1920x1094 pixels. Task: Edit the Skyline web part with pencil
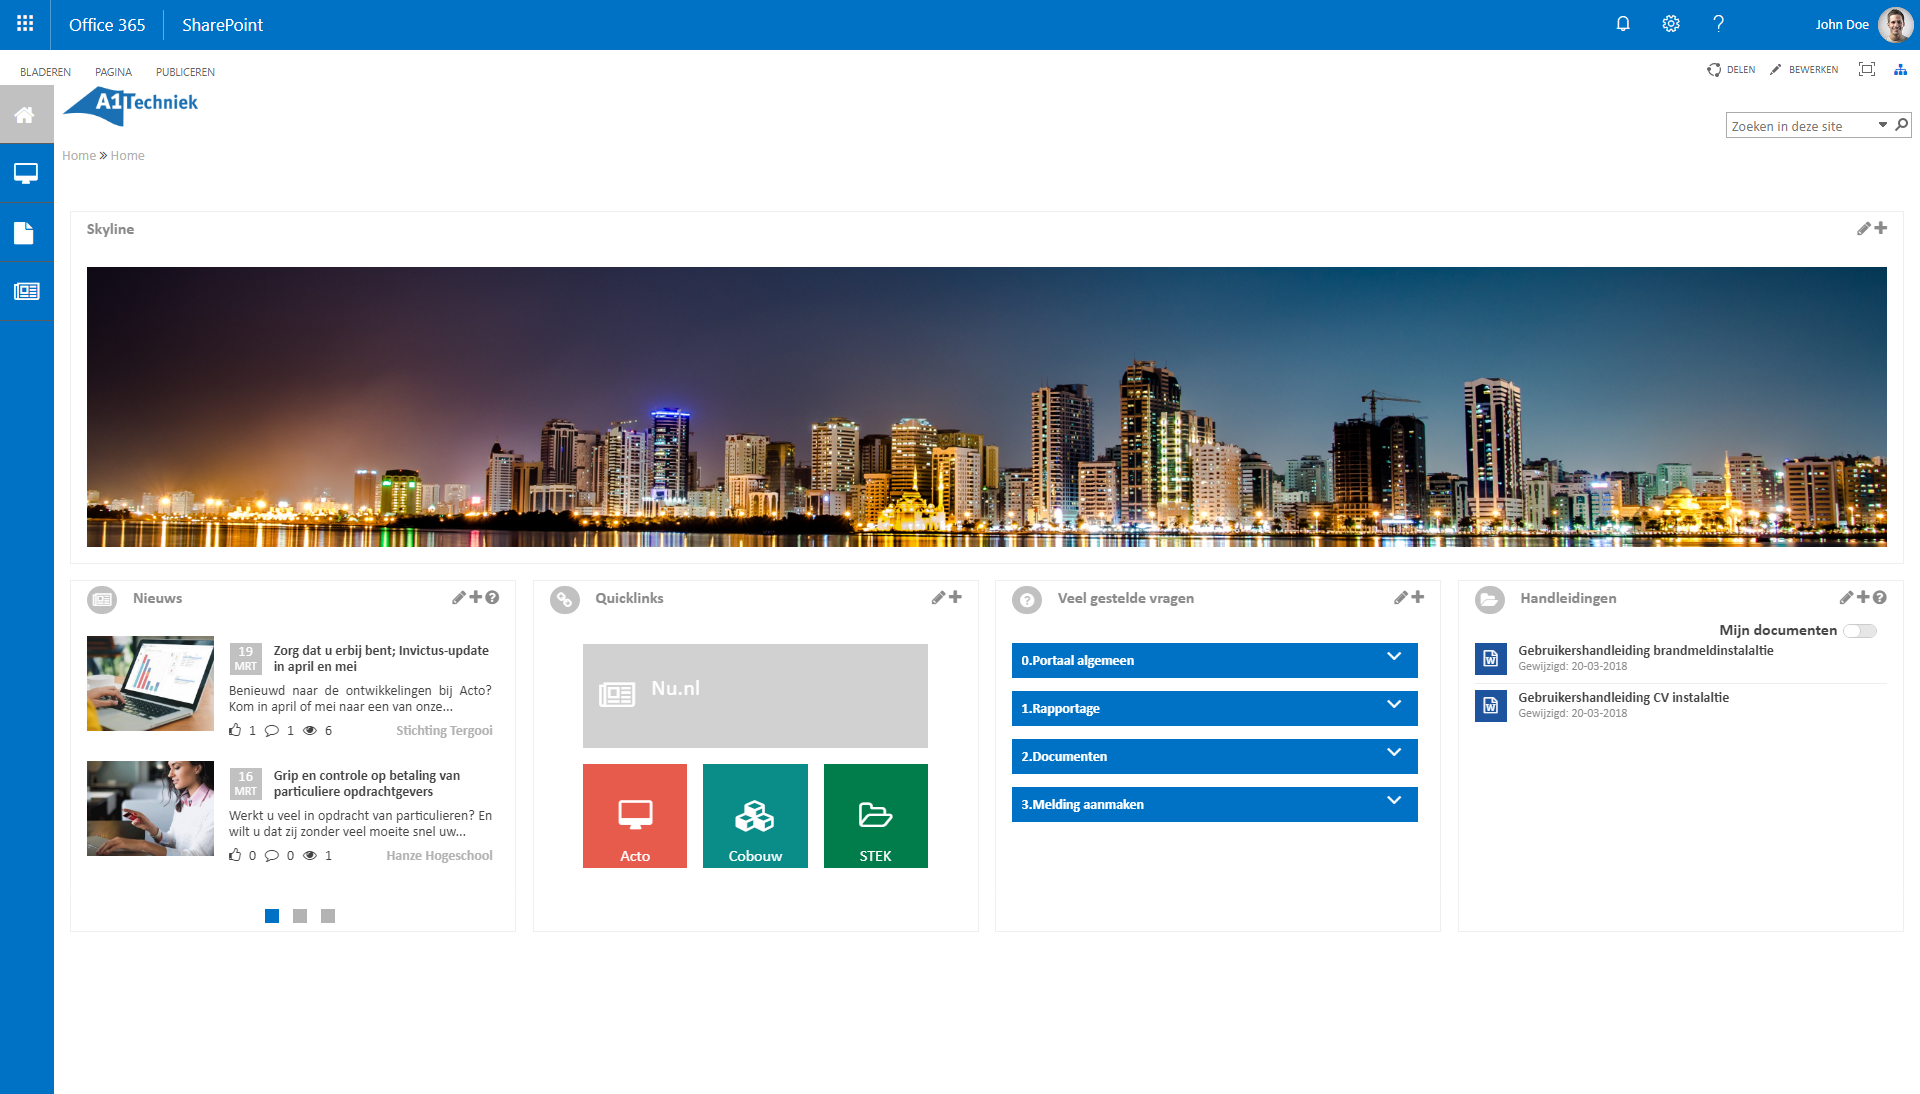click(1863, 229)
